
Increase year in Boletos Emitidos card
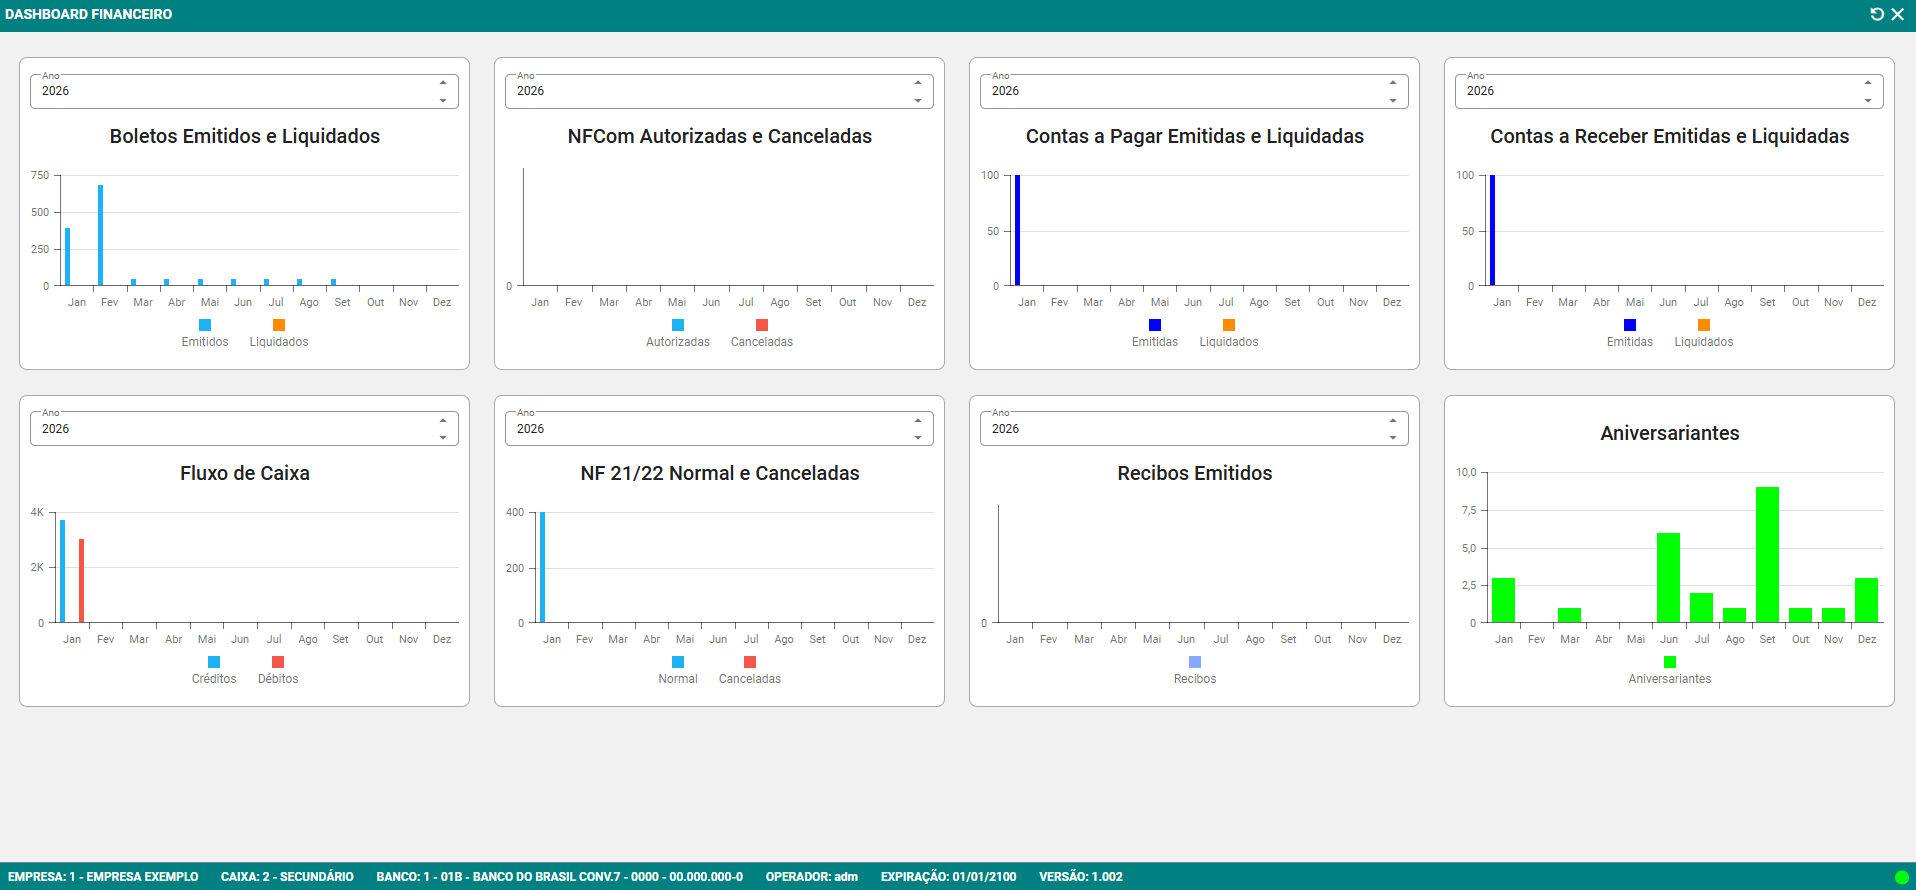pos(443,83)
